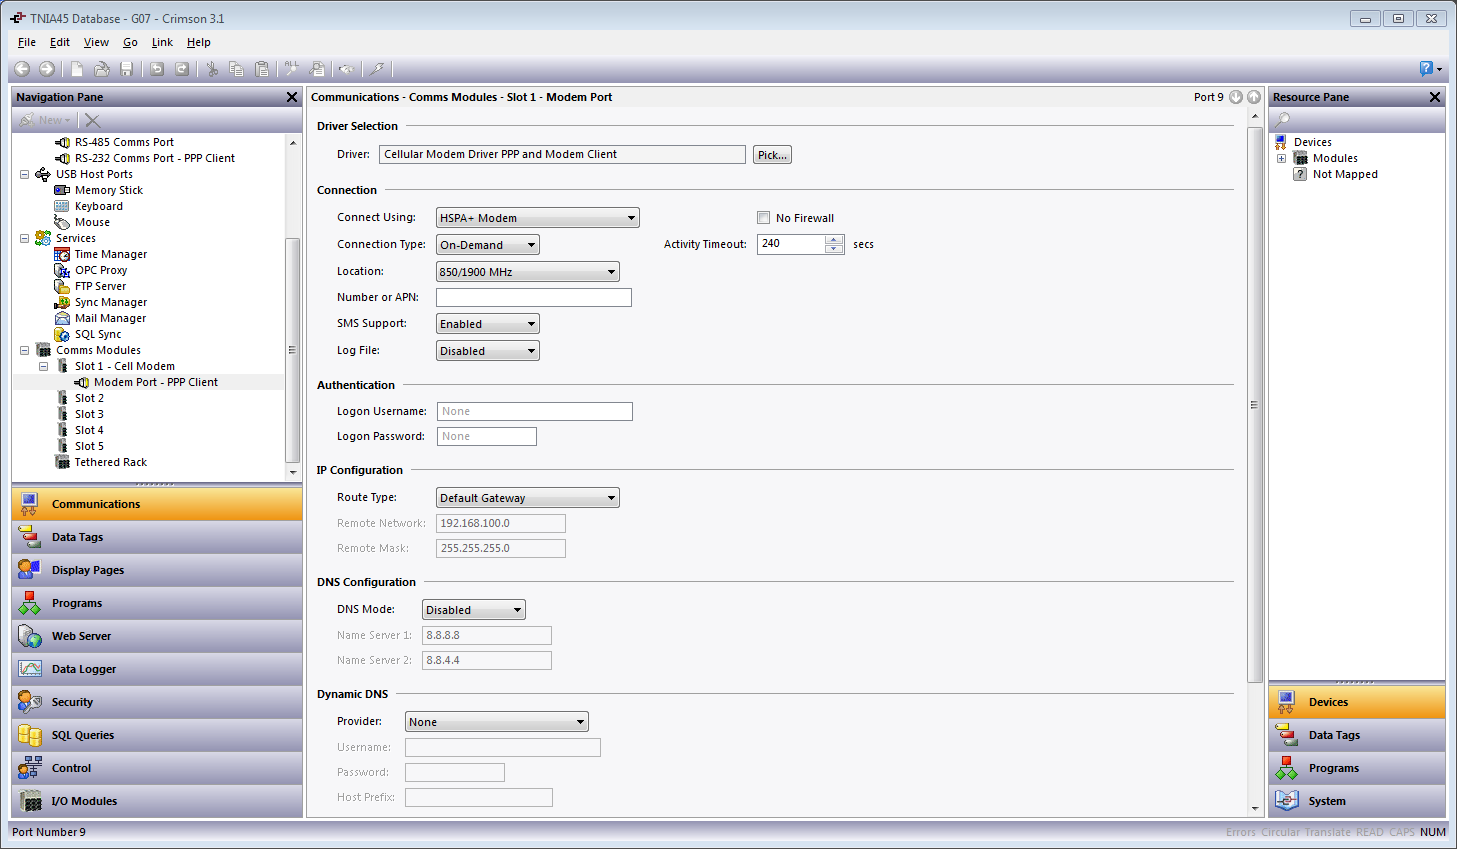Open the SQL Queries category
This screenshot has width=1457, height=849.
(157, 735)
